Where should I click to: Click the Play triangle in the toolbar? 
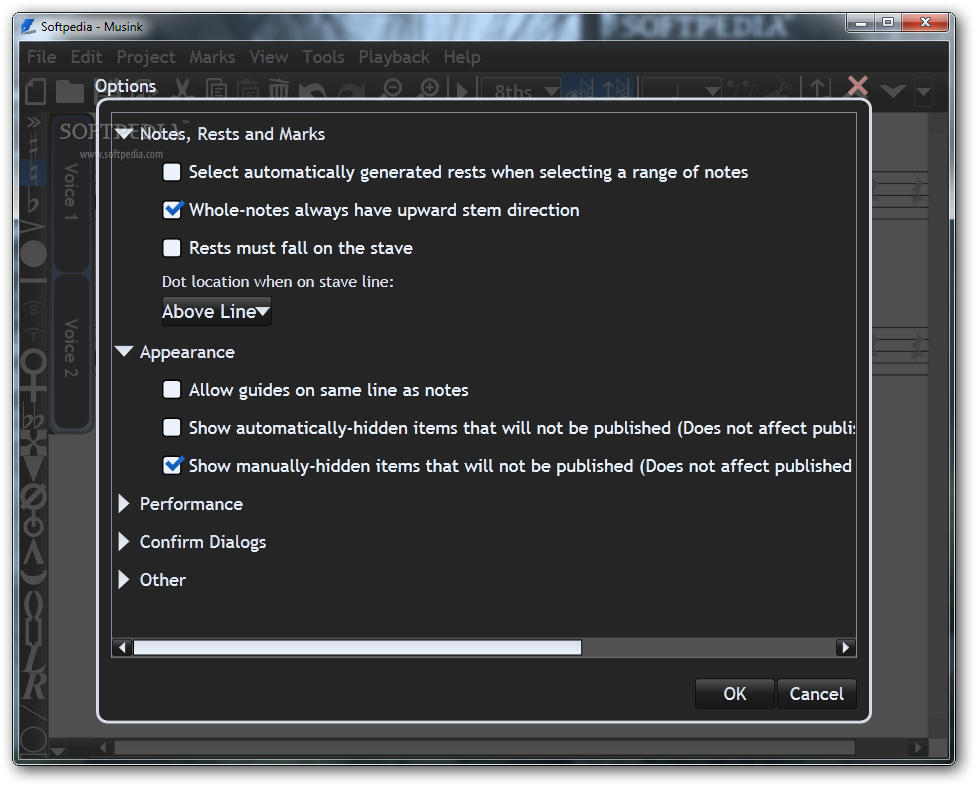(x=462, y=91)
